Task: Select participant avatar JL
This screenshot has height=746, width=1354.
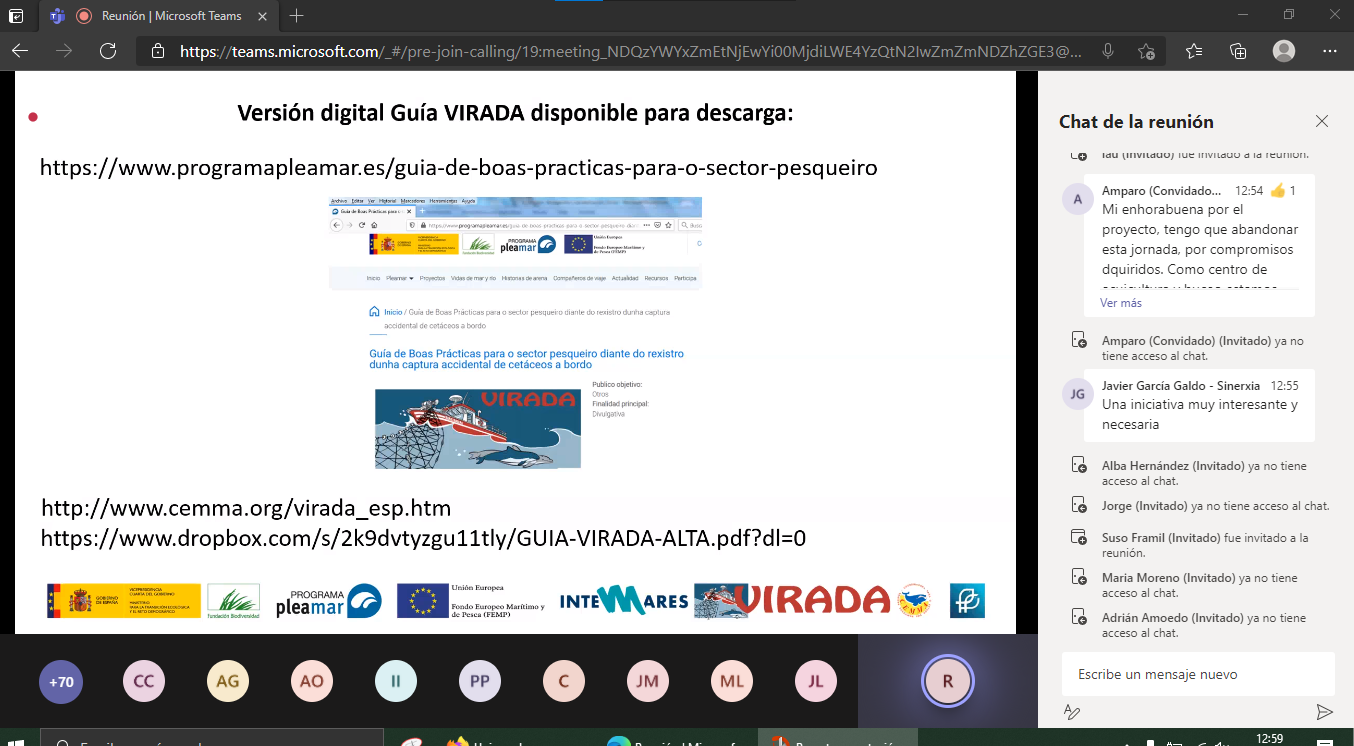Action: click(816, 682)
